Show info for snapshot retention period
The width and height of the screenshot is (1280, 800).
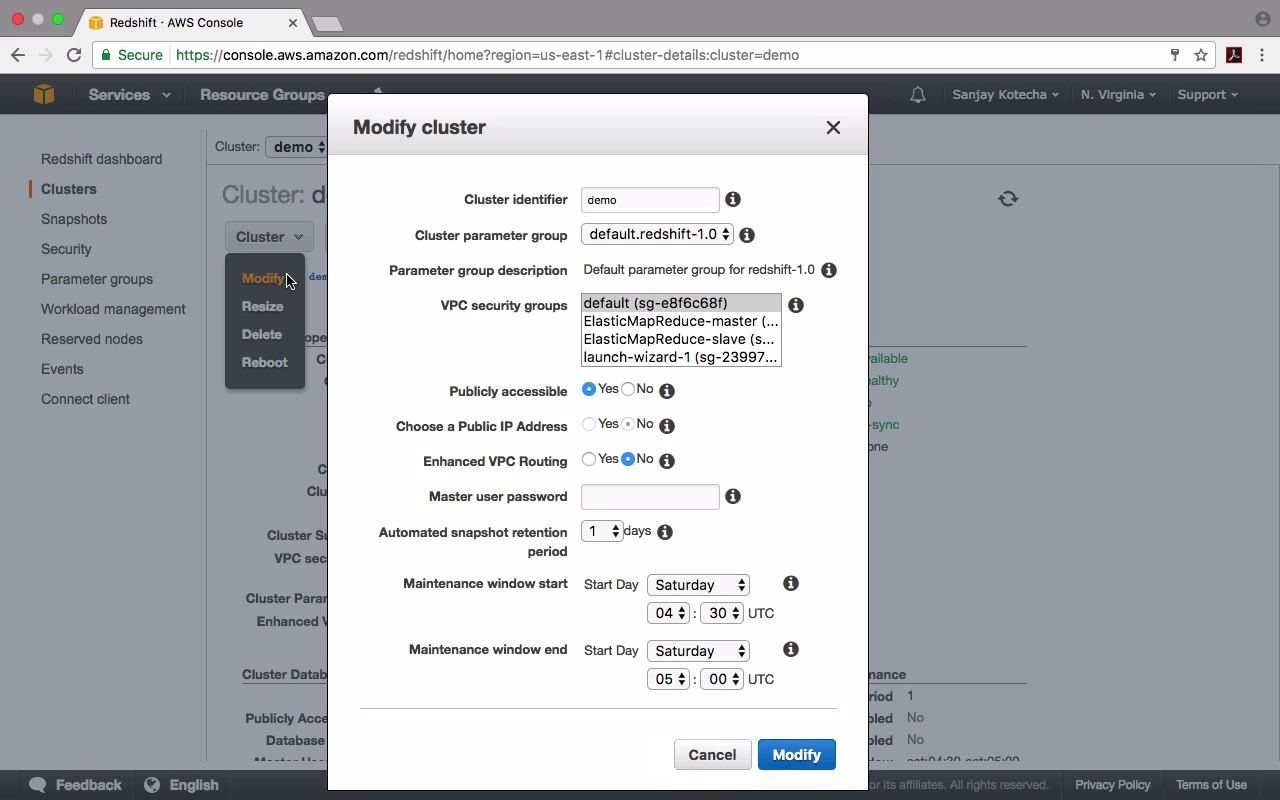coord(665,532)
